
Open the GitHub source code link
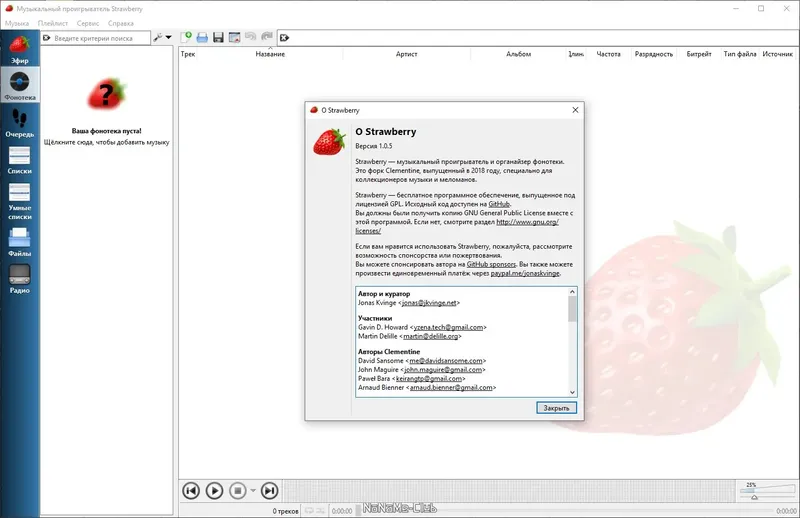click(x=499, y=204)
